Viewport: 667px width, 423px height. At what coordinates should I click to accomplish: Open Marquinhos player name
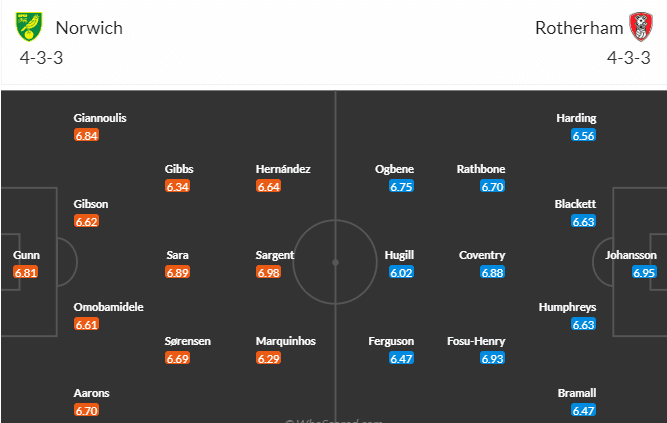(x=286, y=341)
